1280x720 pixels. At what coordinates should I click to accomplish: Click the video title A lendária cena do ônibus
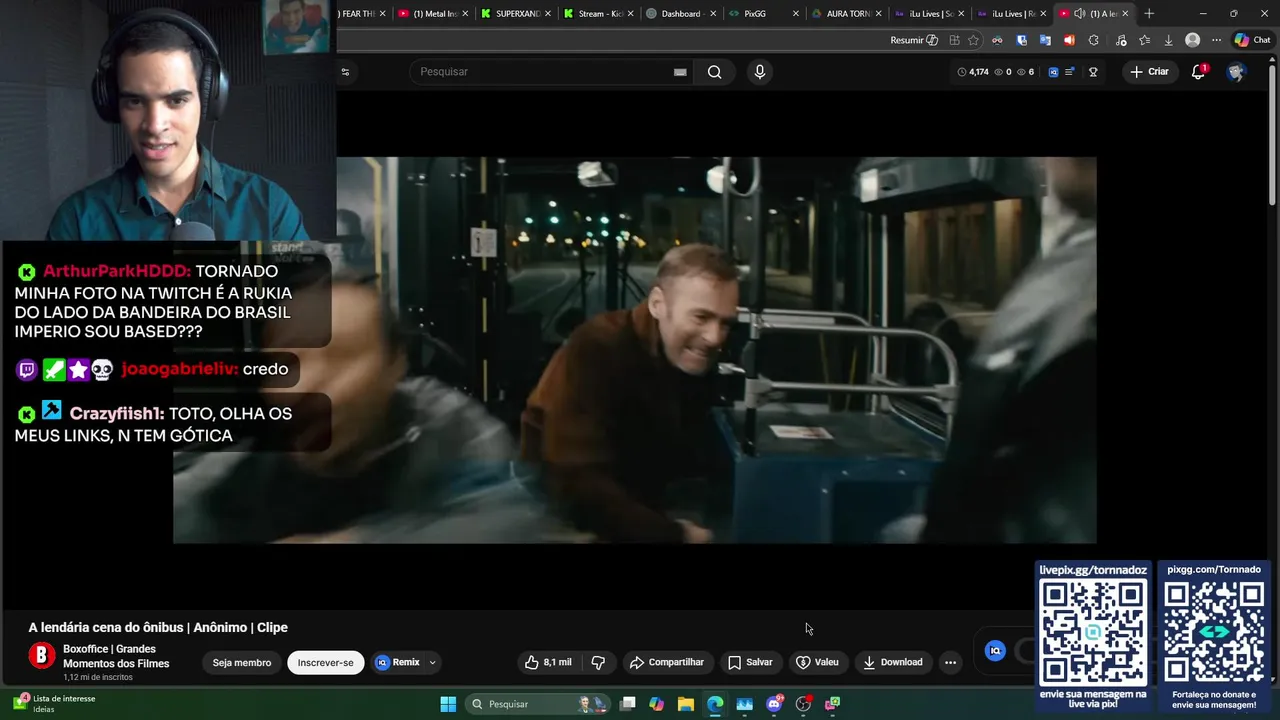click(x=158, y=628)
